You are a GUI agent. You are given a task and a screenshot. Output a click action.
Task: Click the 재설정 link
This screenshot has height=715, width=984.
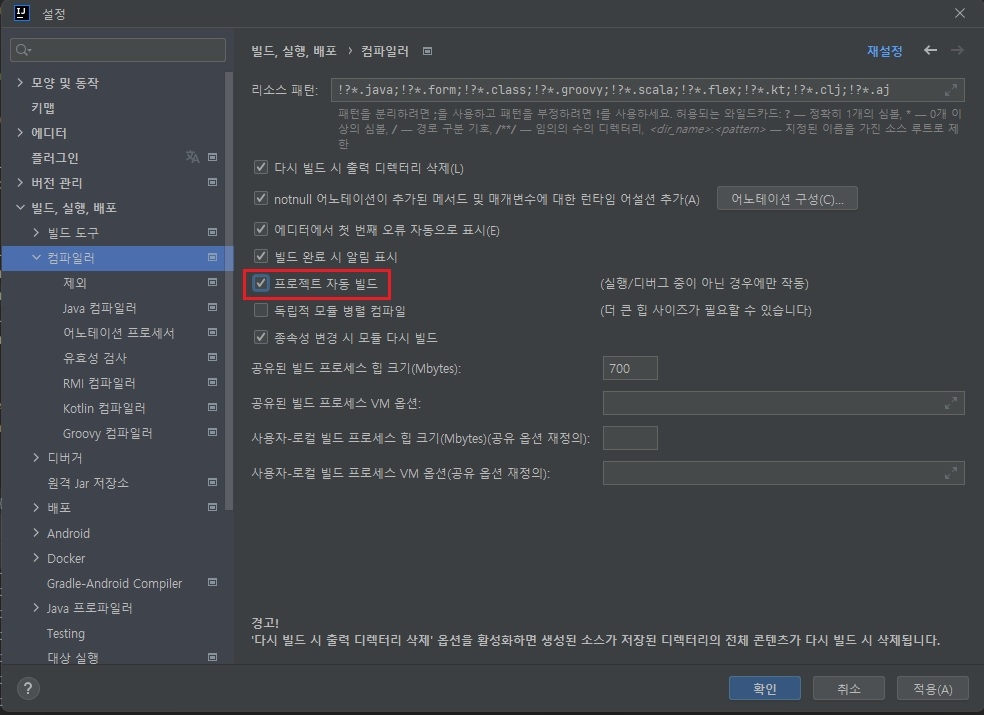(885, 51)
